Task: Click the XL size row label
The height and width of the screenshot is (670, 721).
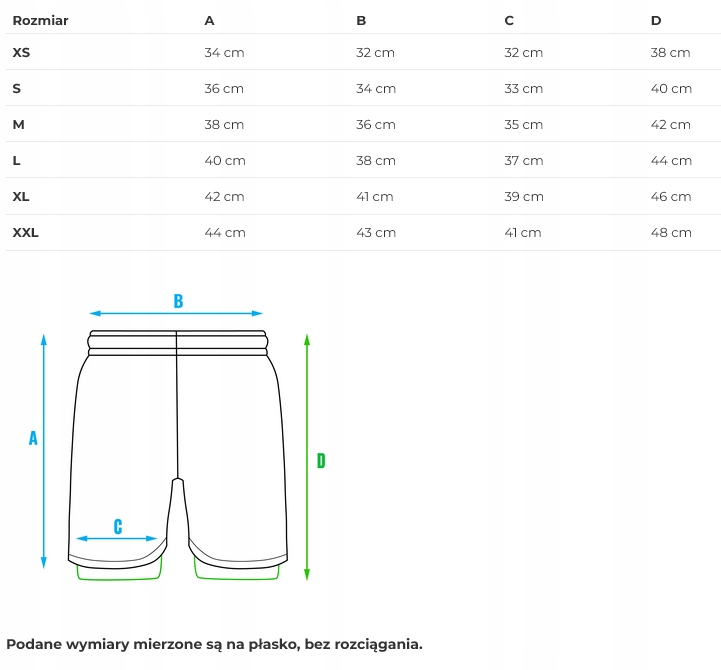Action: [x=21, y=196]
